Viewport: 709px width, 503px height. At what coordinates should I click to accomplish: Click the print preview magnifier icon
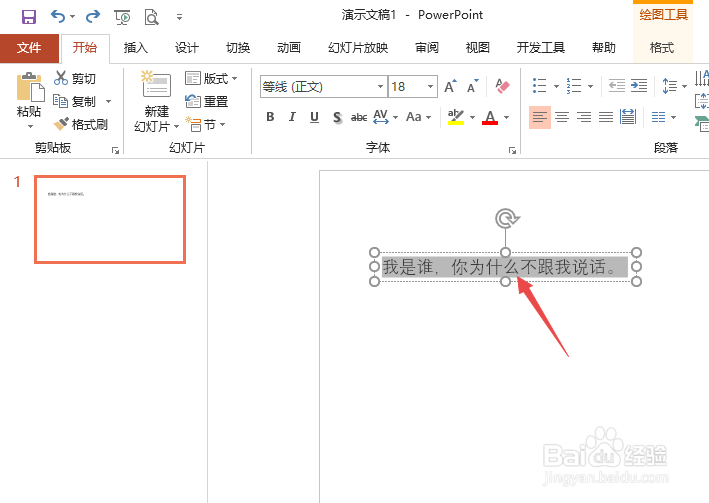click(151, 17)
